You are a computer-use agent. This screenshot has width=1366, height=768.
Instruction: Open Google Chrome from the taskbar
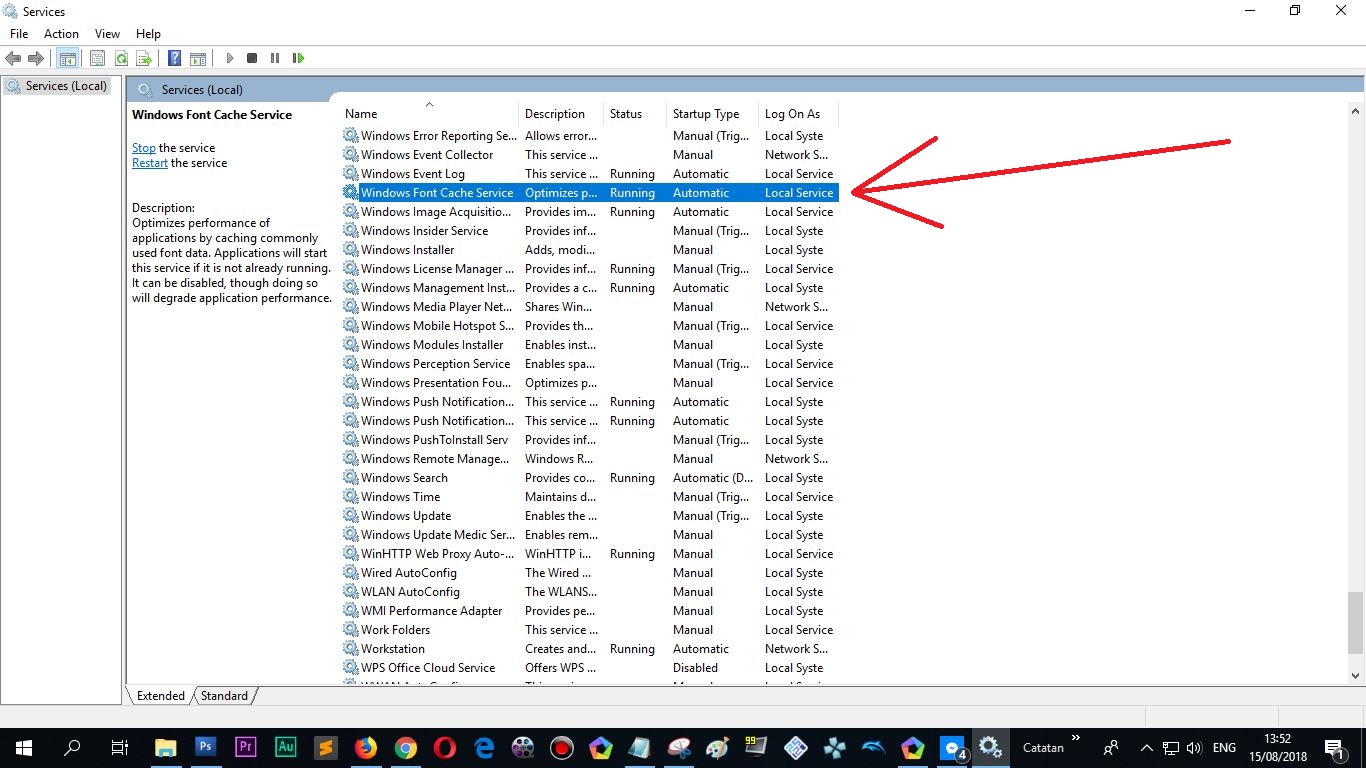[405, 747]
